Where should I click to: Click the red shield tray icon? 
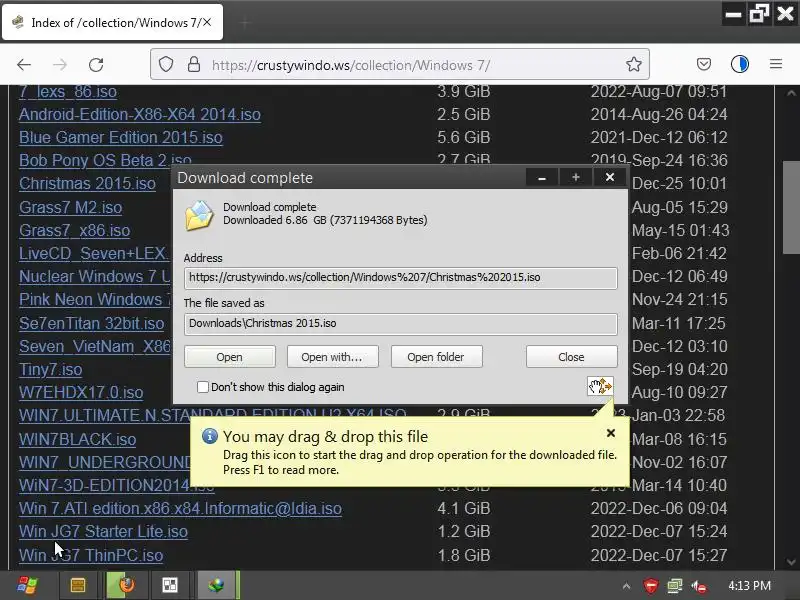(x=651, y=586)
